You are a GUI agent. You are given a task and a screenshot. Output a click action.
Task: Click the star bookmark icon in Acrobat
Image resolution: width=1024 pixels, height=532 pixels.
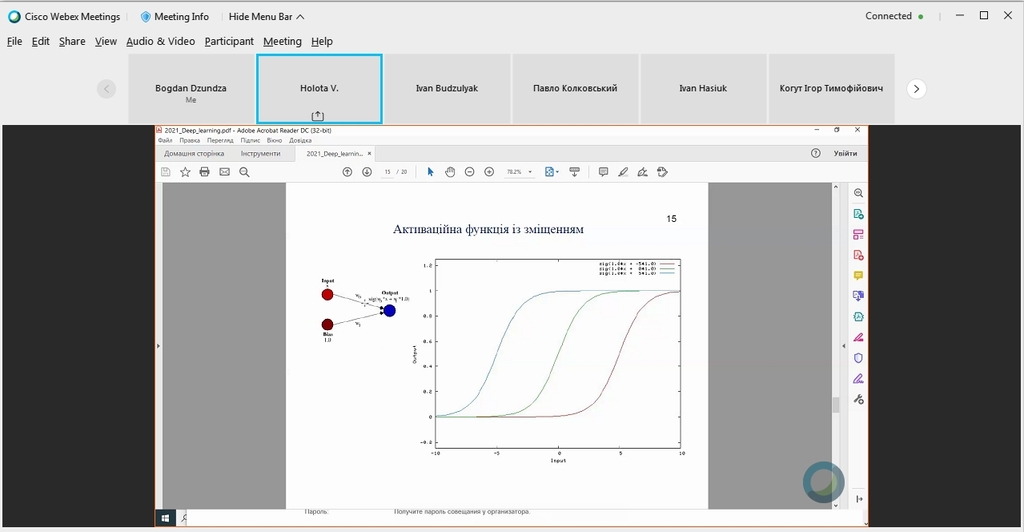(x=185, y=172)
